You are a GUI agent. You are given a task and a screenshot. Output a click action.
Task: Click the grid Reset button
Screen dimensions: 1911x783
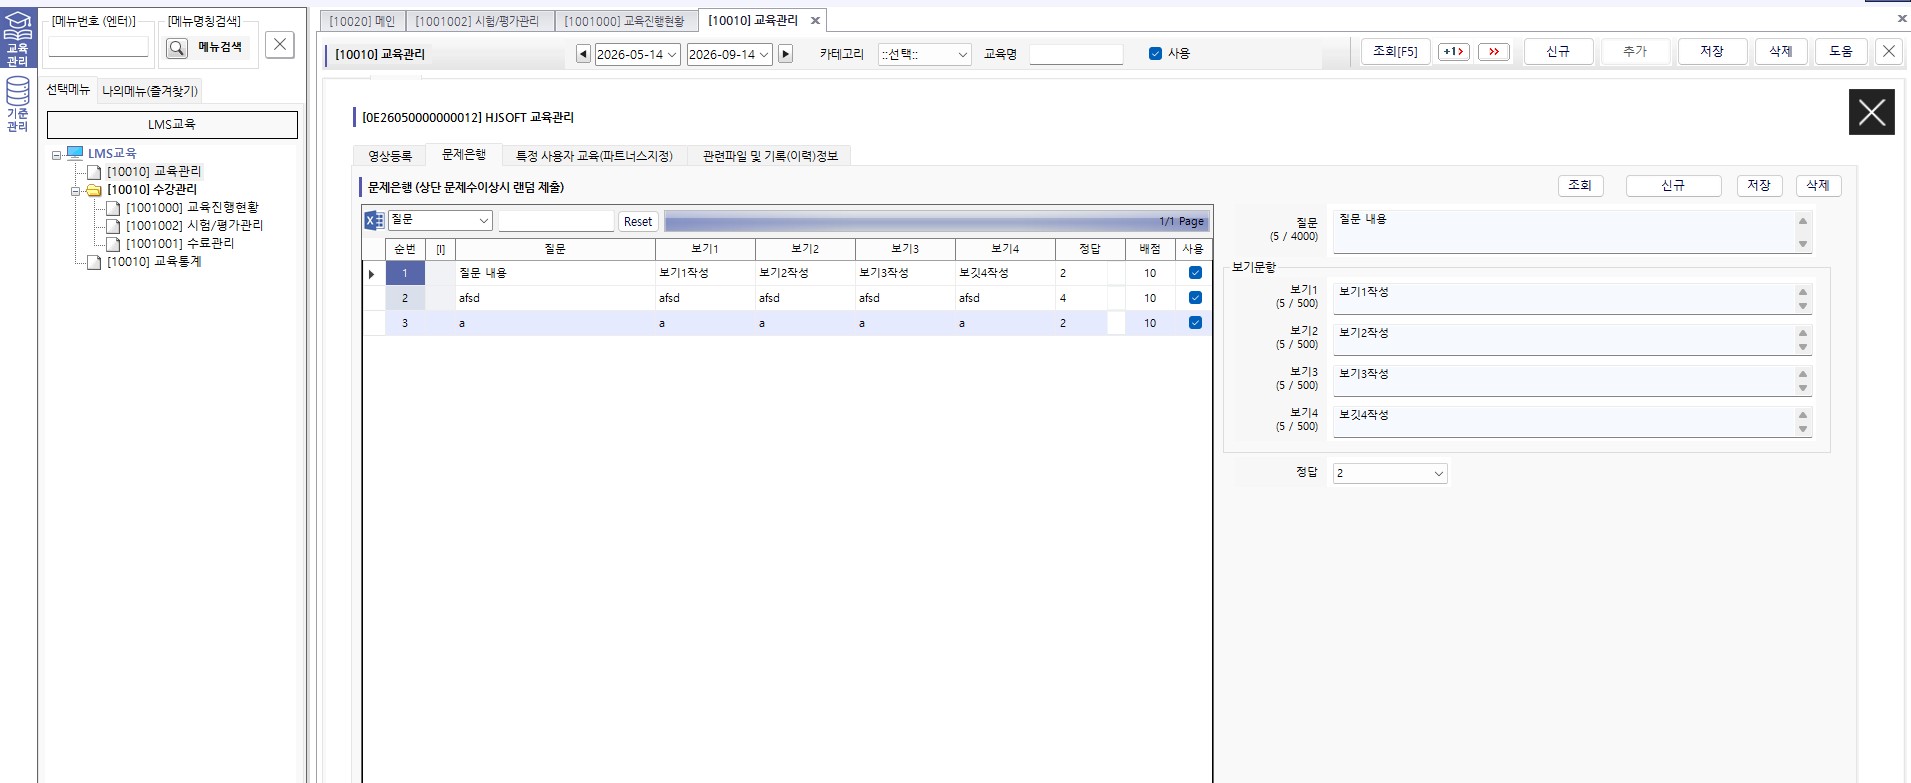638,221
